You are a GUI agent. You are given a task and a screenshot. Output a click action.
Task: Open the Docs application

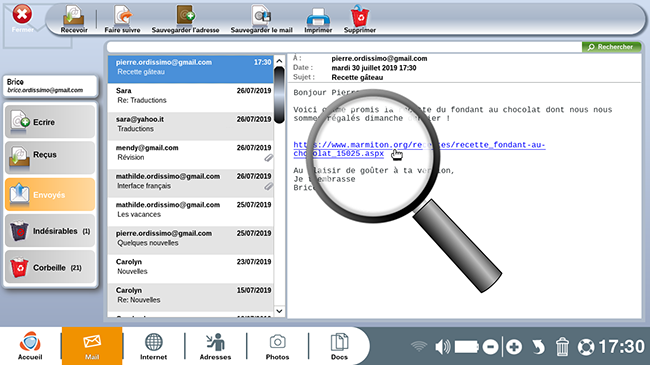click(339, 346)
